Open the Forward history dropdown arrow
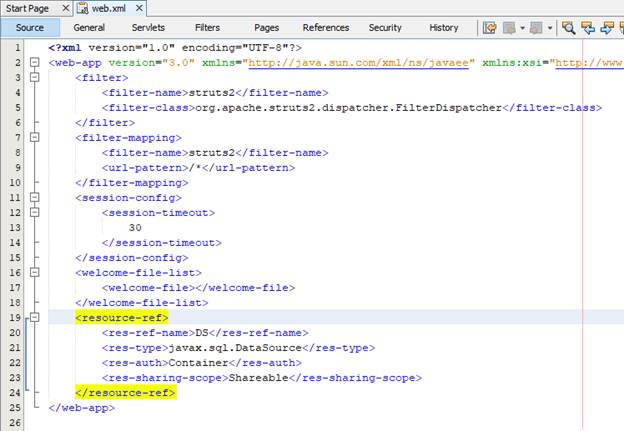Screen dimensions: 624x431 [550, 28]
